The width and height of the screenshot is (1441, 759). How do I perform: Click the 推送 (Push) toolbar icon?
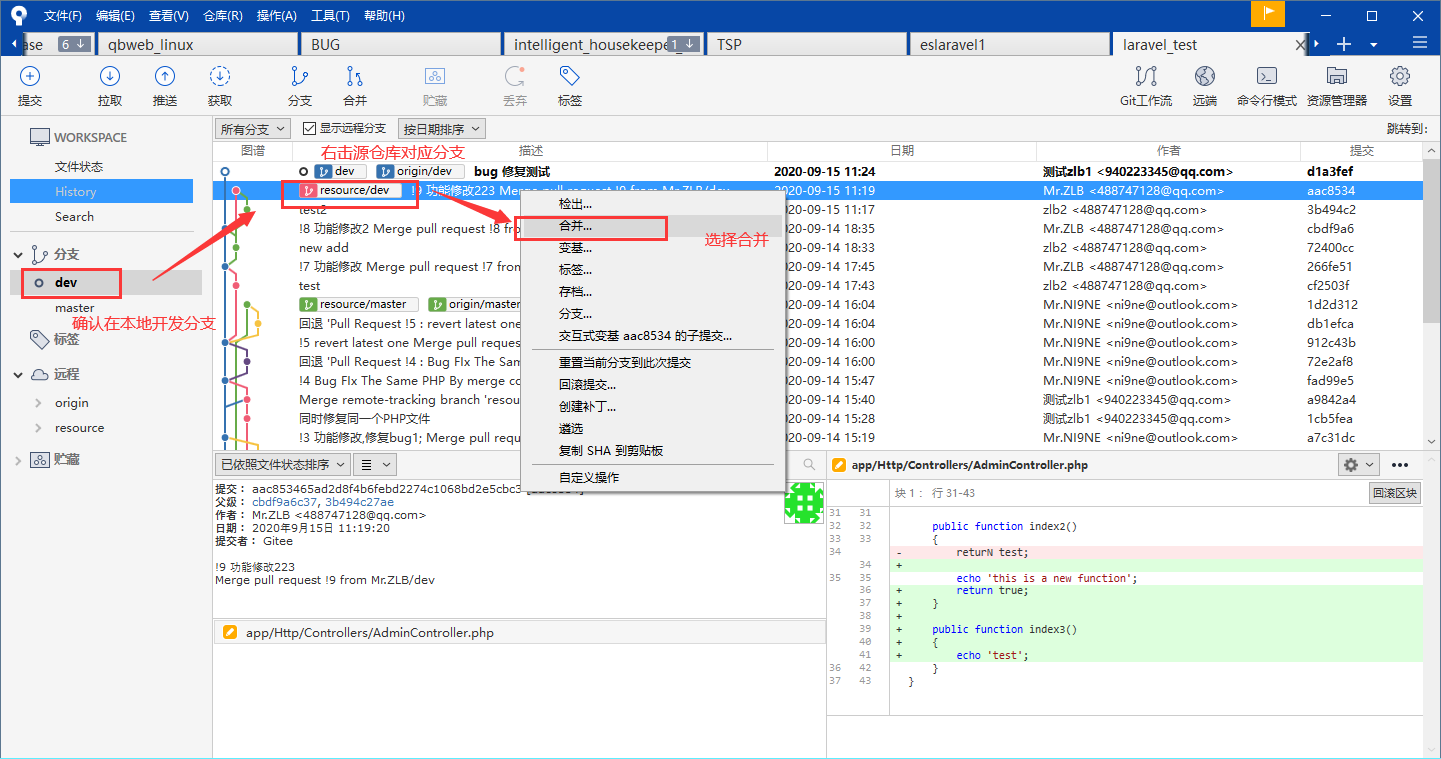click(165, 77)
